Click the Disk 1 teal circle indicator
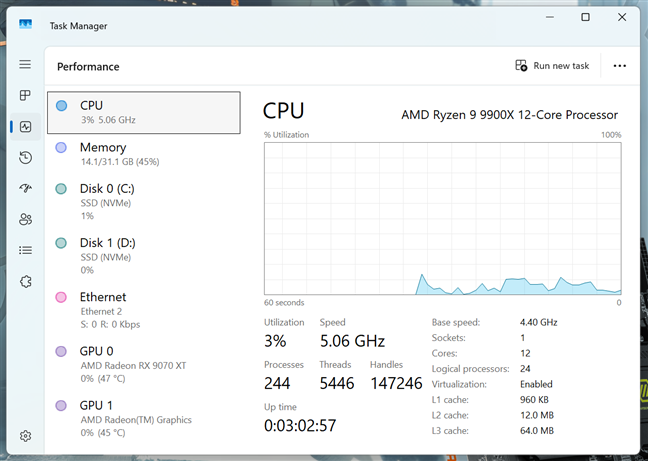This screenshot has width=648, height=461. pos(61,243)
